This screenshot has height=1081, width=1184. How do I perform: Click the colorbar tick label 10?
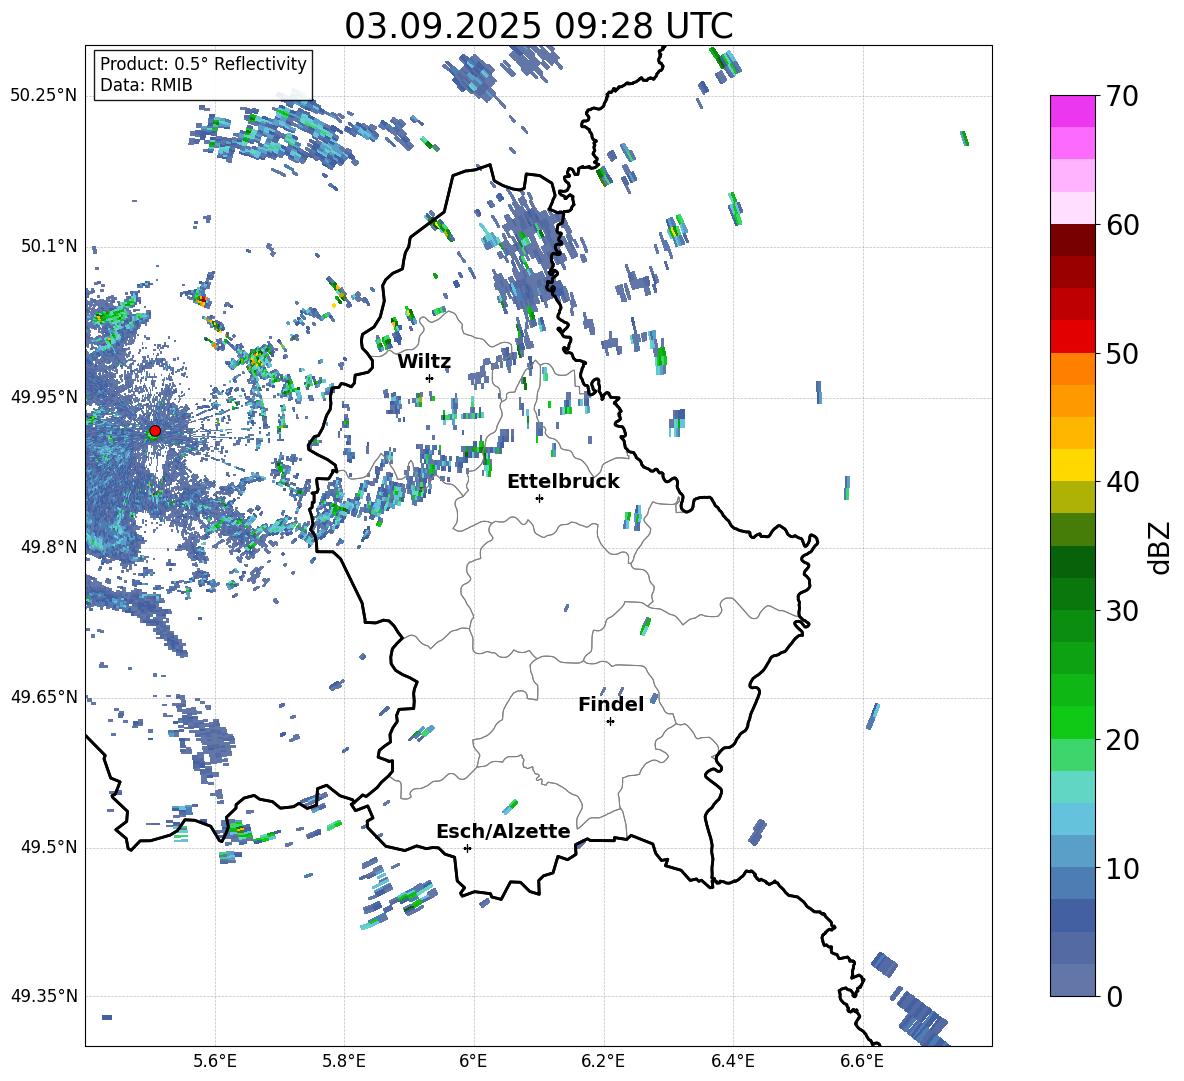click(x=1122, y=868)
